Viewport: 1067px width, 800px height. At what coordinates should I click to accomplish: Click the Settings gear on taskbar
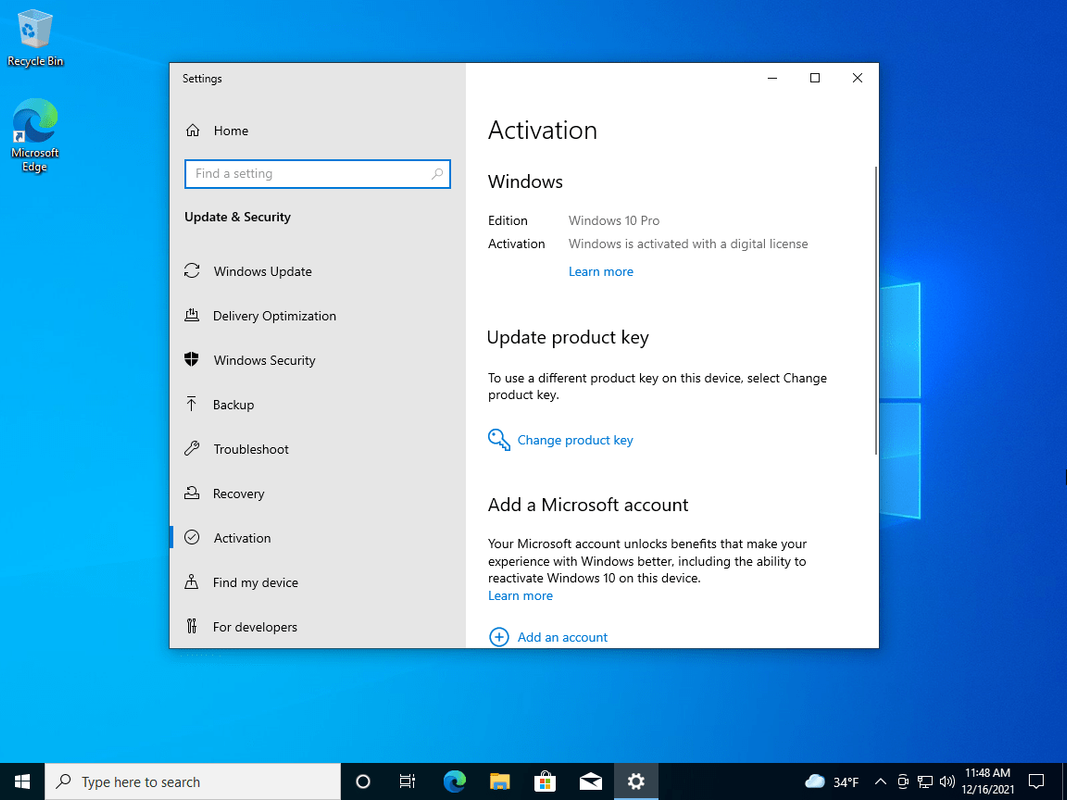point(636,782)
